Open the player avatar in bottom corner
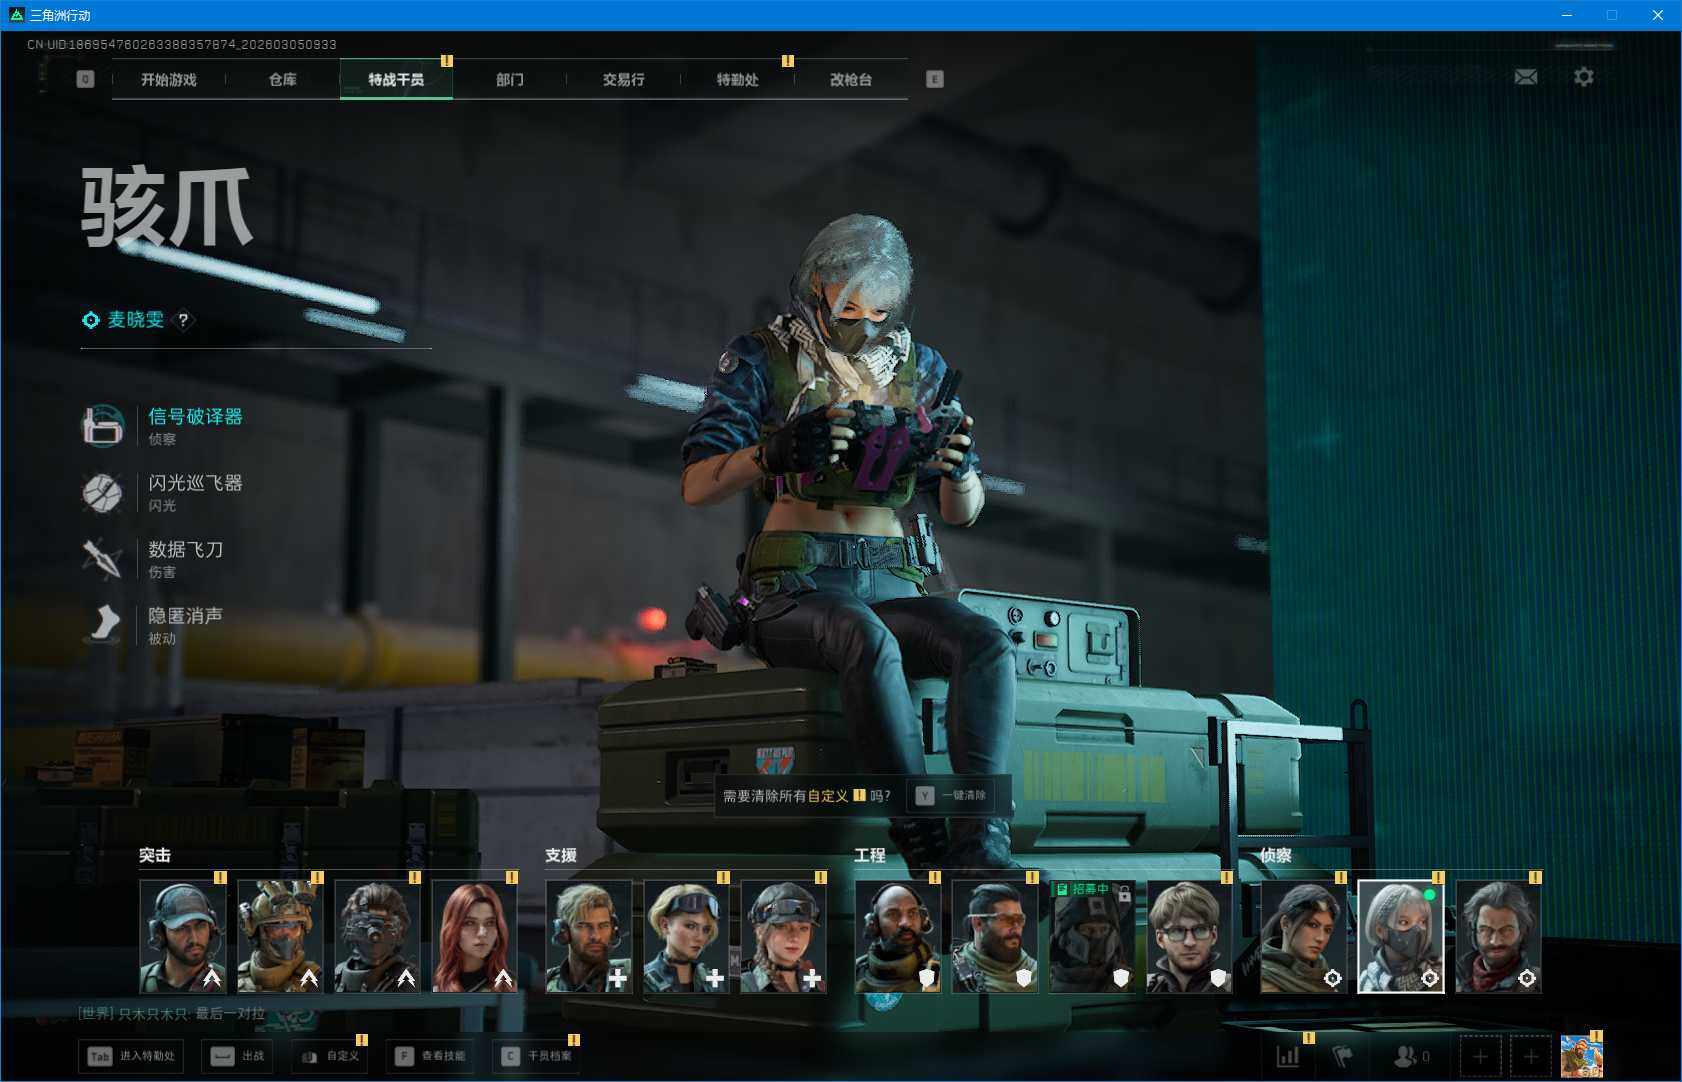 (x=1581, y=1056)
